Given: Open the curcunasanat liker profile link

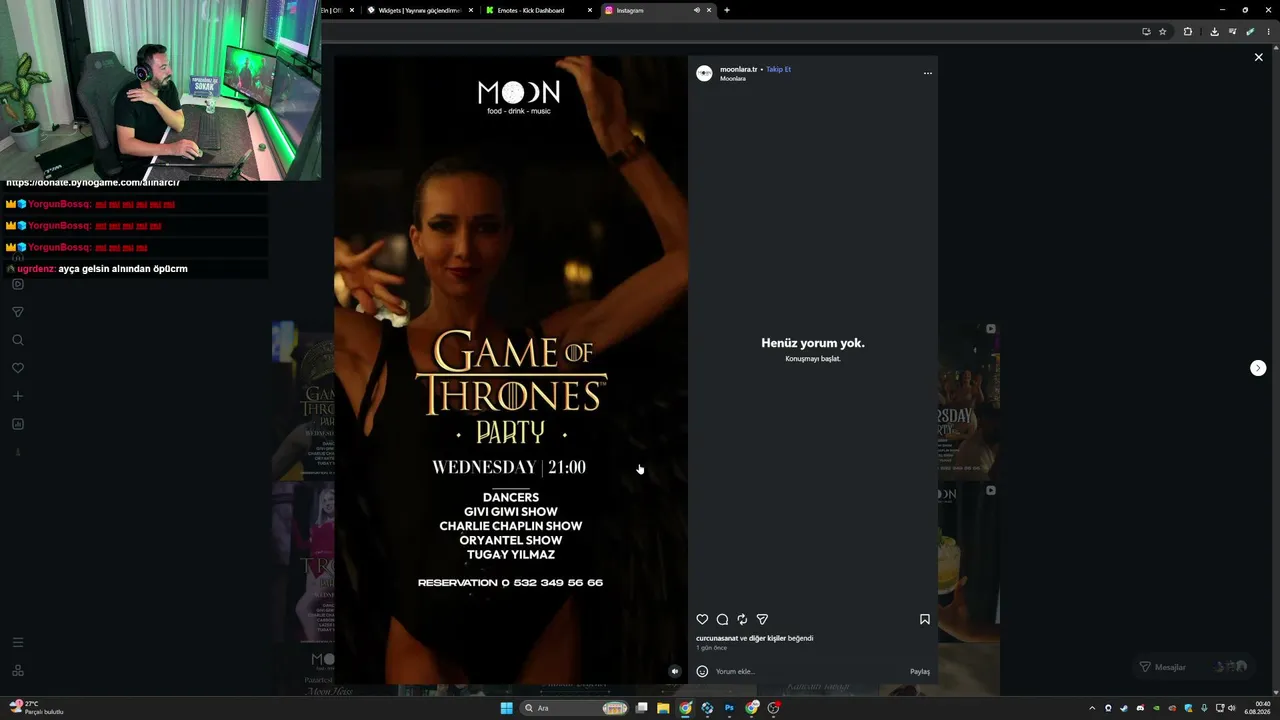Looking at the screenshot, I should [x=717, y=638].
